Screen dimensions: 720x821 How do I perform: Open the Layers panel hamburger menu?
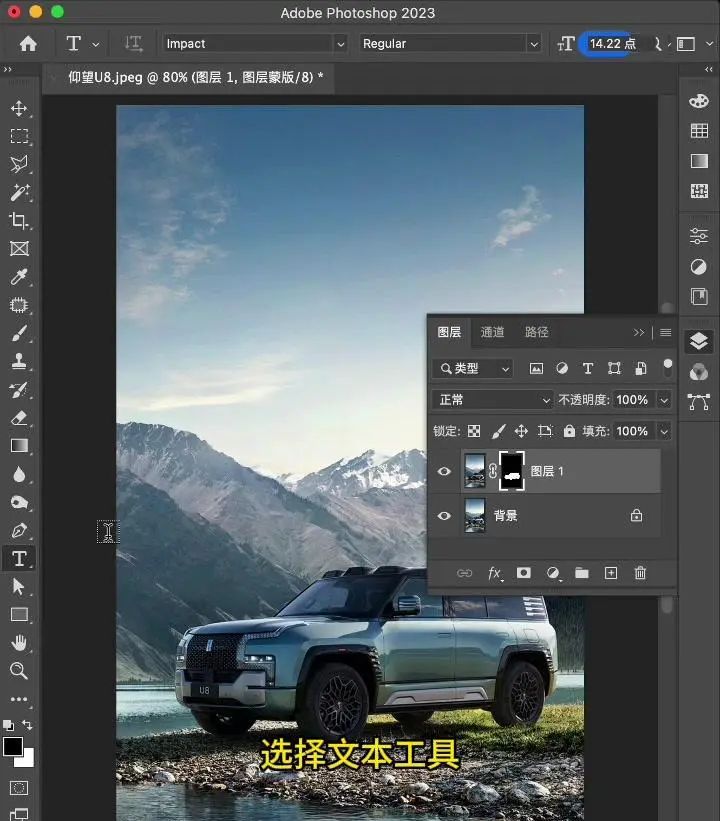click(666, 332)
